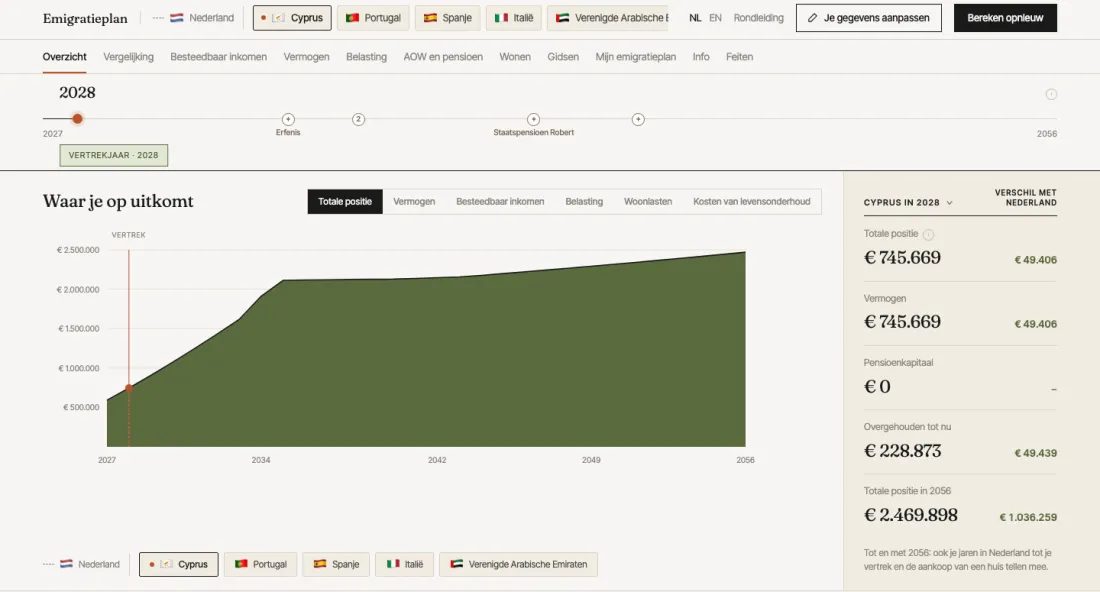The height and width of the screenshot is (592, 1100).
Task: Toggle the Italië chip in the top bar
Action: coord(514,18)
